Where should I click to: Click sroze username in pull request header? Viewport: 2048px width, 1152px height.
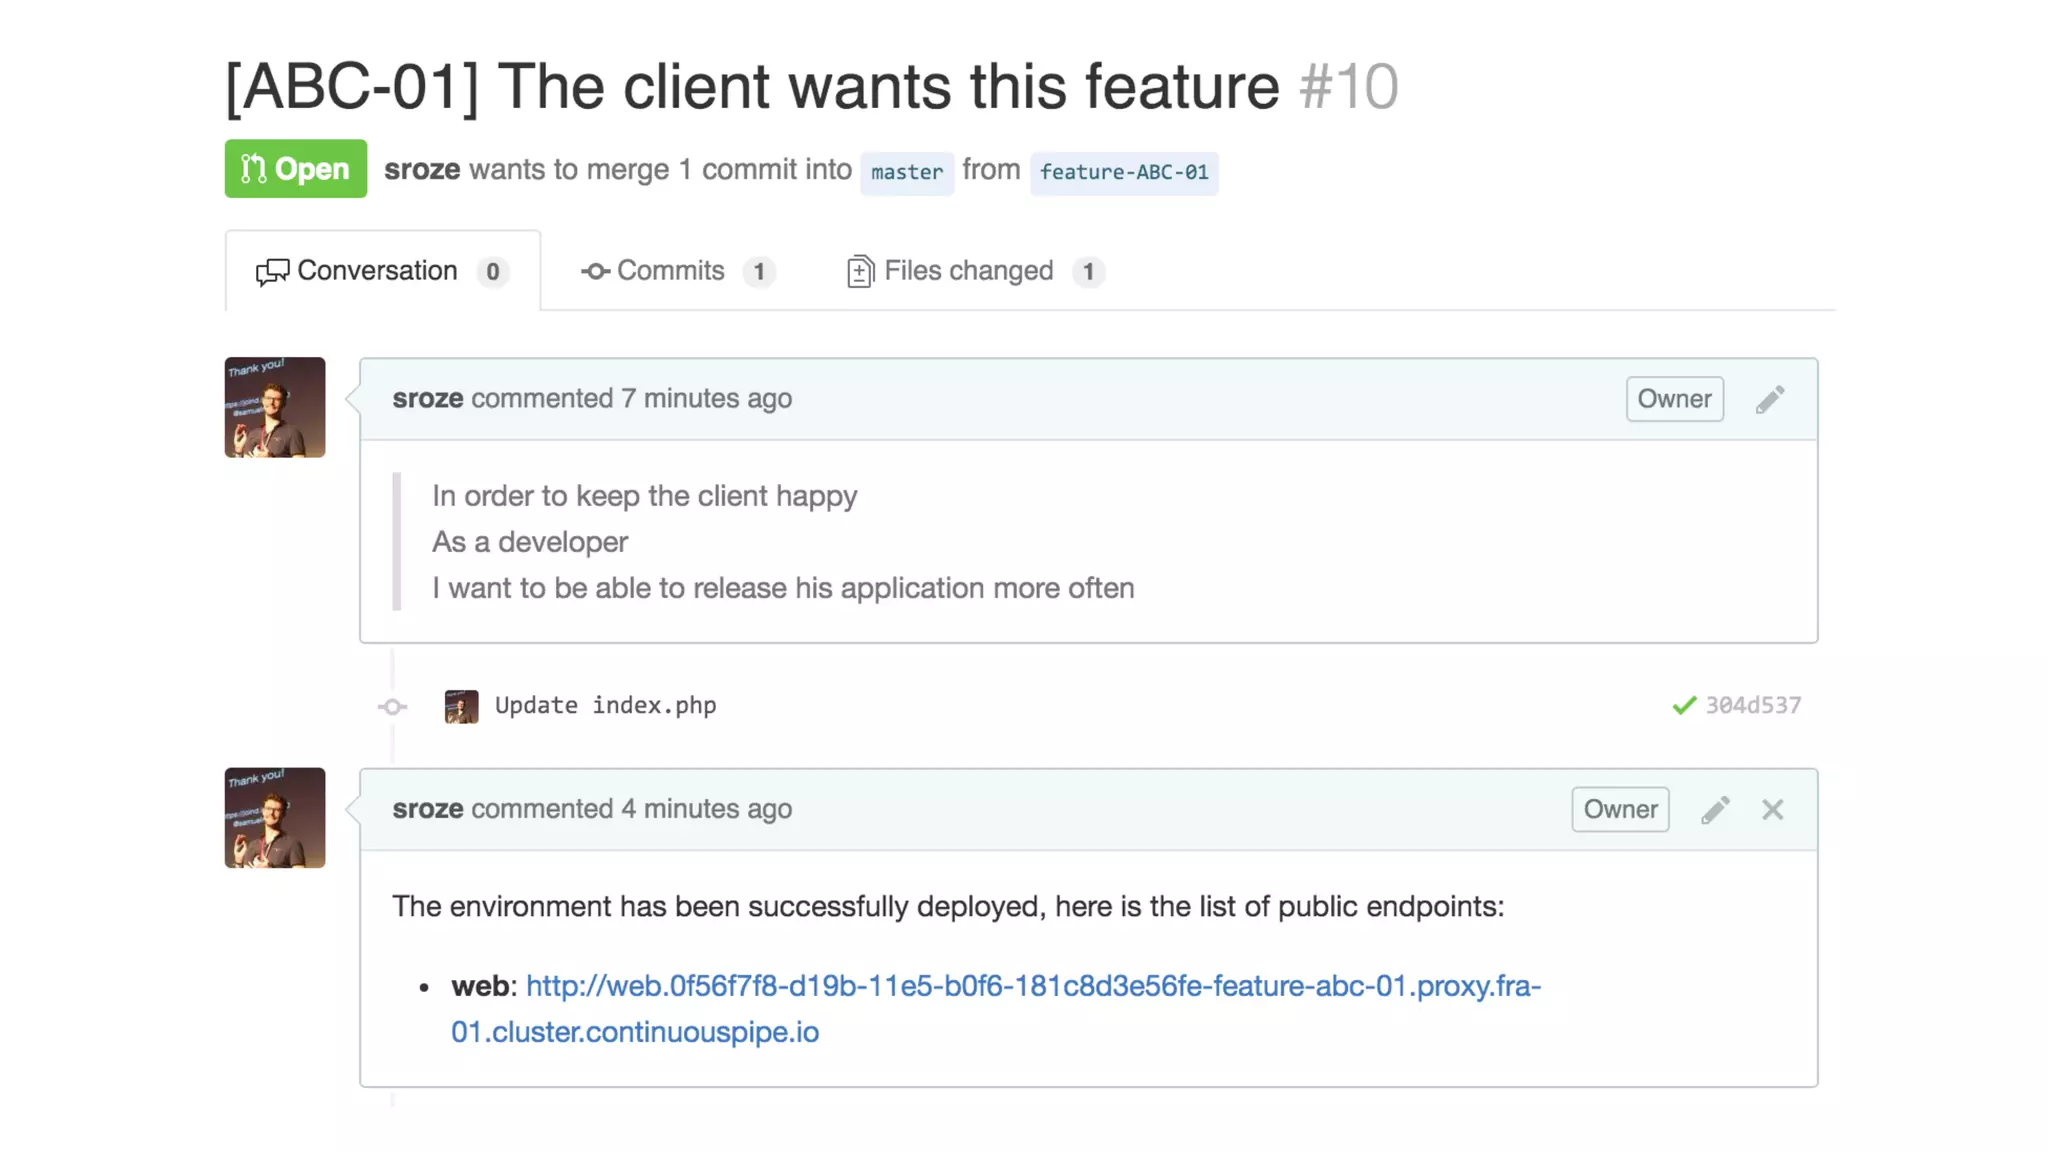[422, 169]
